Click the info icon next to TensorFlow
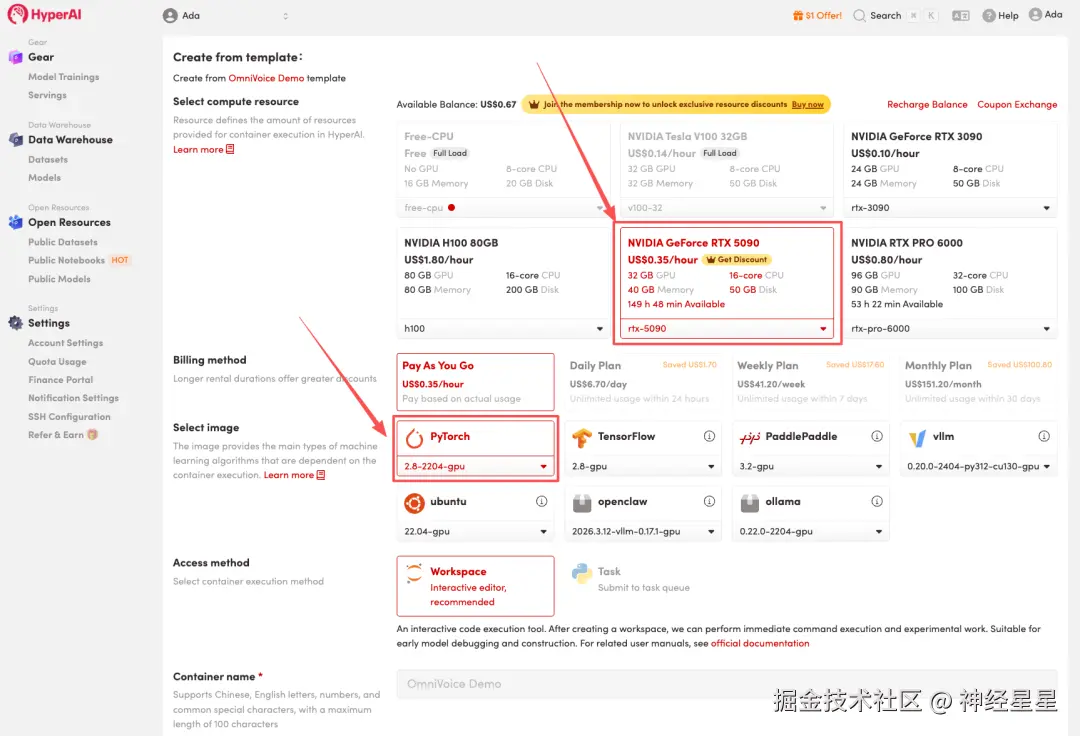Image resolution: width=1080 pixels, height=736 pixels. (x=709, y=437)
